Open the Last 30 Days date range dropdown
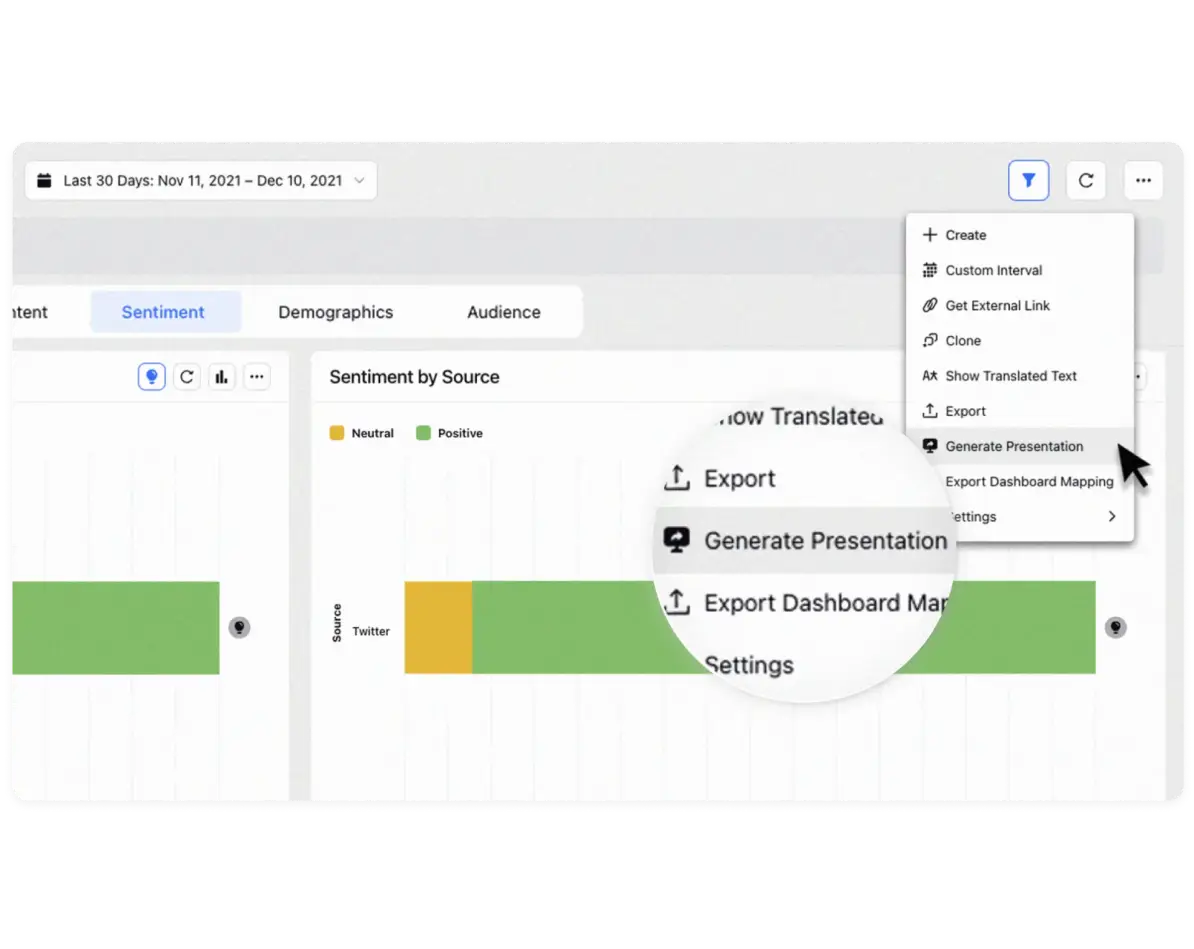Image resolution: width=1194 pixels, height=949 pixels. coord(200,180)
